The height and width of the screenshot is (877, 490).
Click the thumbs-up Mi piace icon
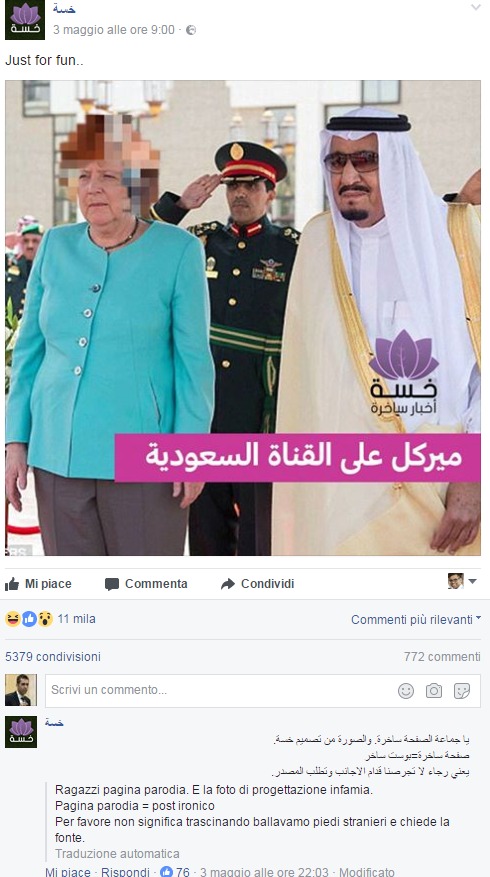(12, 584)
